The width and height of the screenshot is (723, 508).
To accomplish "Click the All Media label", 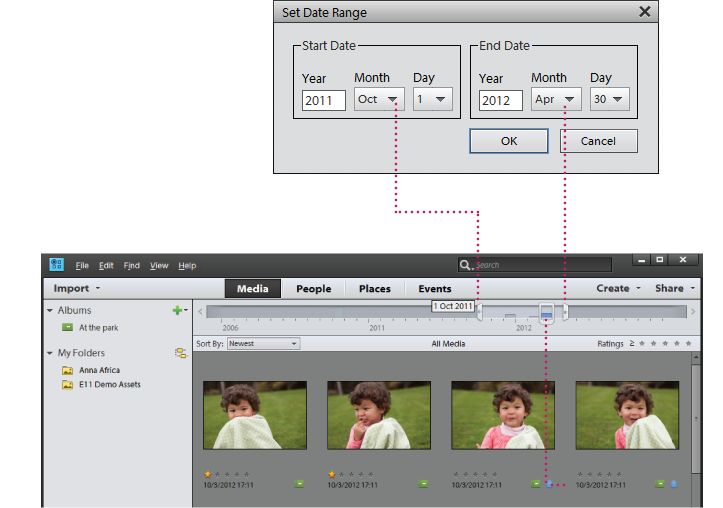I will click(448, 344).
